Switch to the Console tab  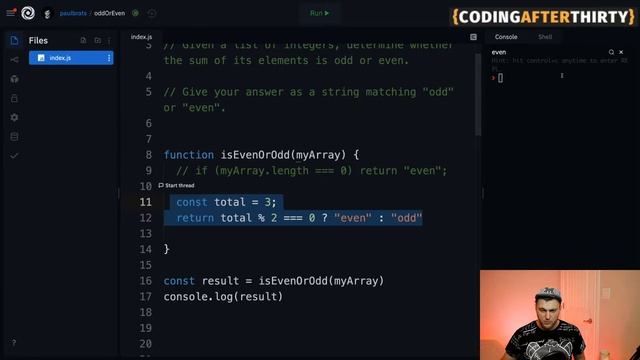tap(506, 37)
